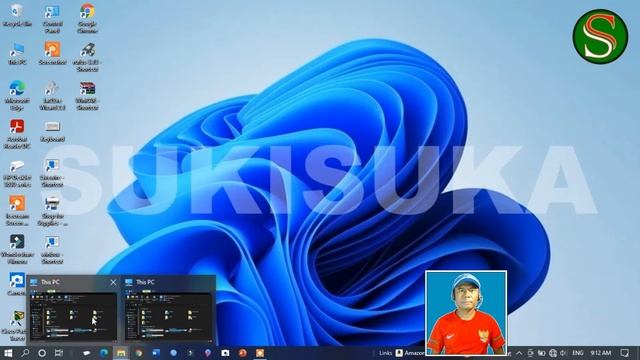This screenshot has width=640, height=360.
Task: Select the Microsoft Edge desktop shortcut
Action: pos(17,96)
